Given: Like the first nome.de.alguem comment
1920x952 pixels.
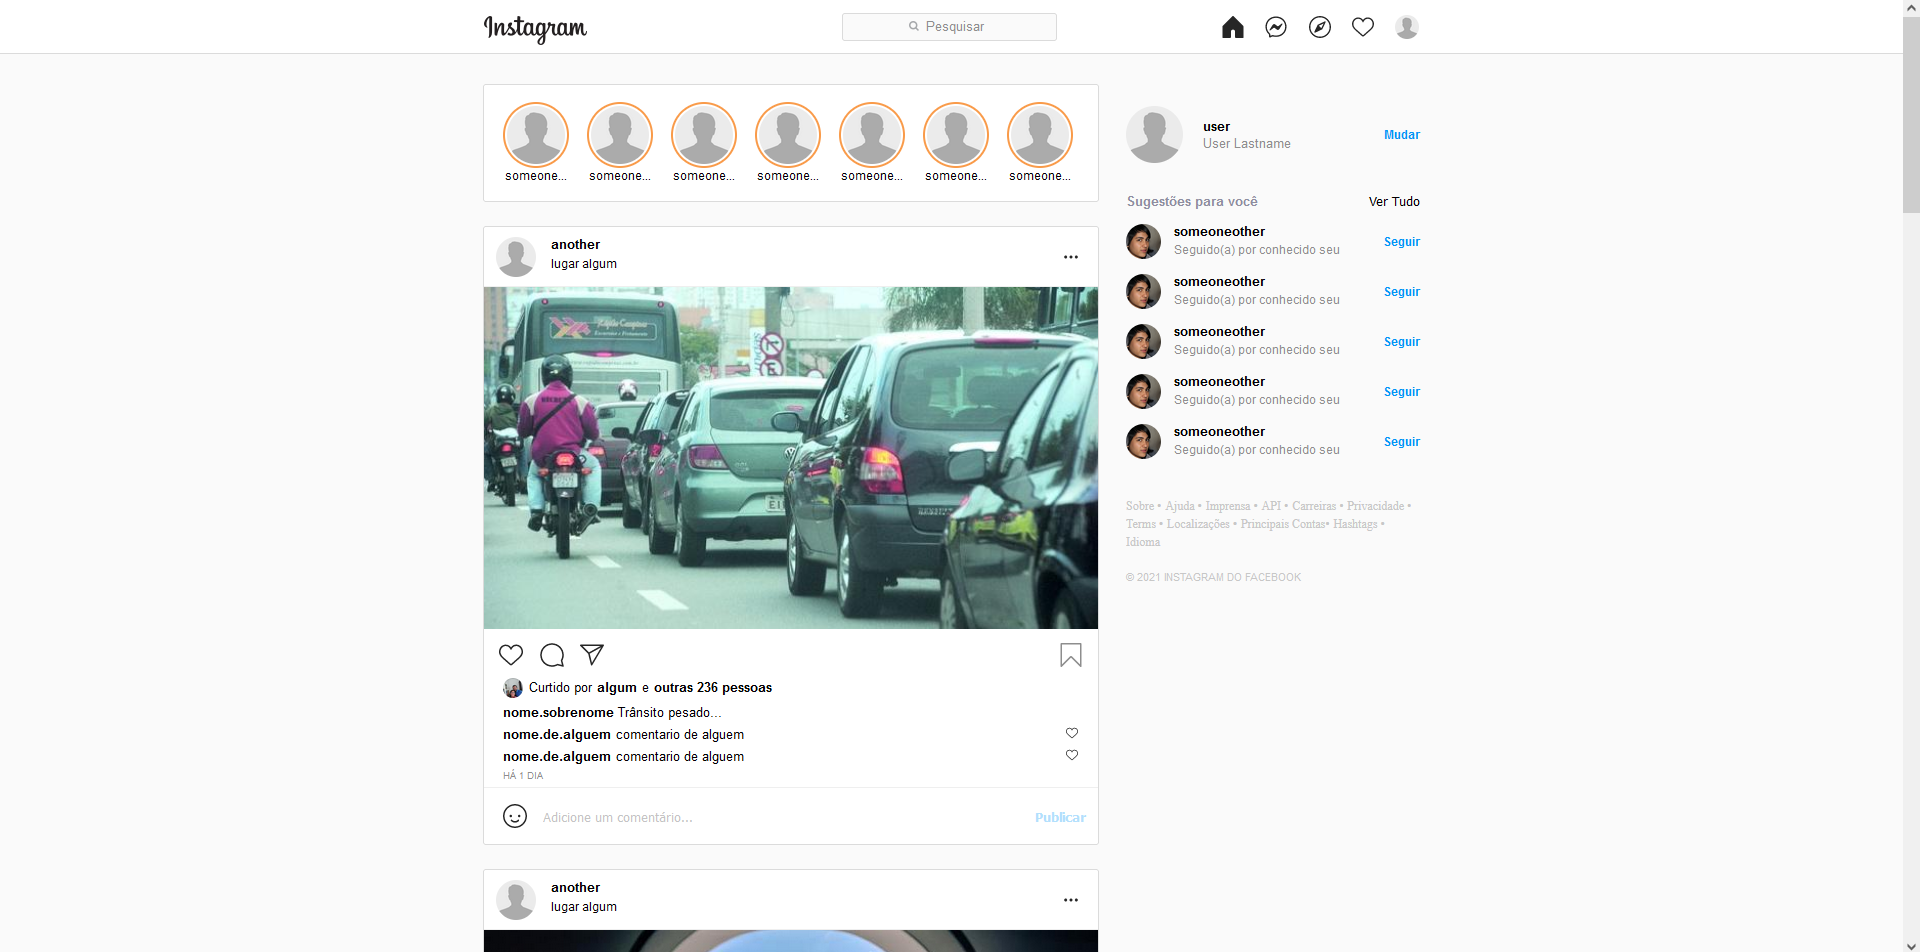Looking at the screenshot, I should [x=1072, y=733].
